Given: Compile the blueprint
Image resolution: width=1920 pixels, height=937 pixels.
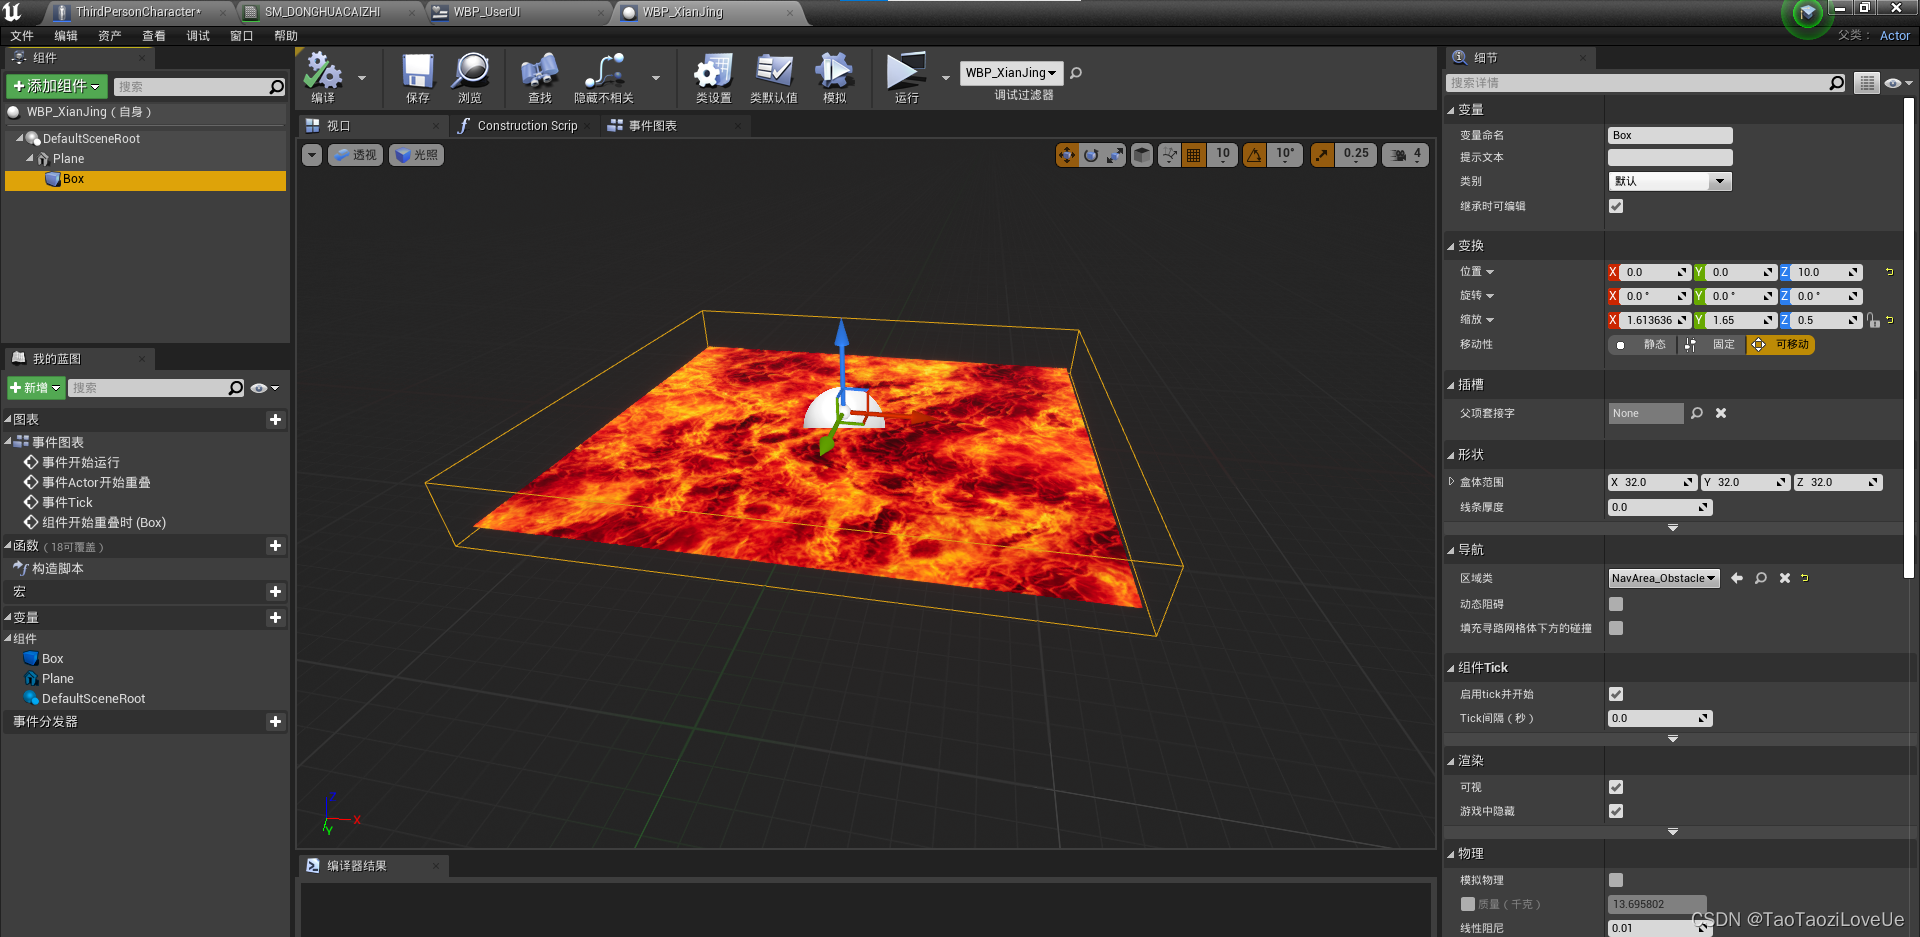Looking at the screenshot, I should (321, 78).
